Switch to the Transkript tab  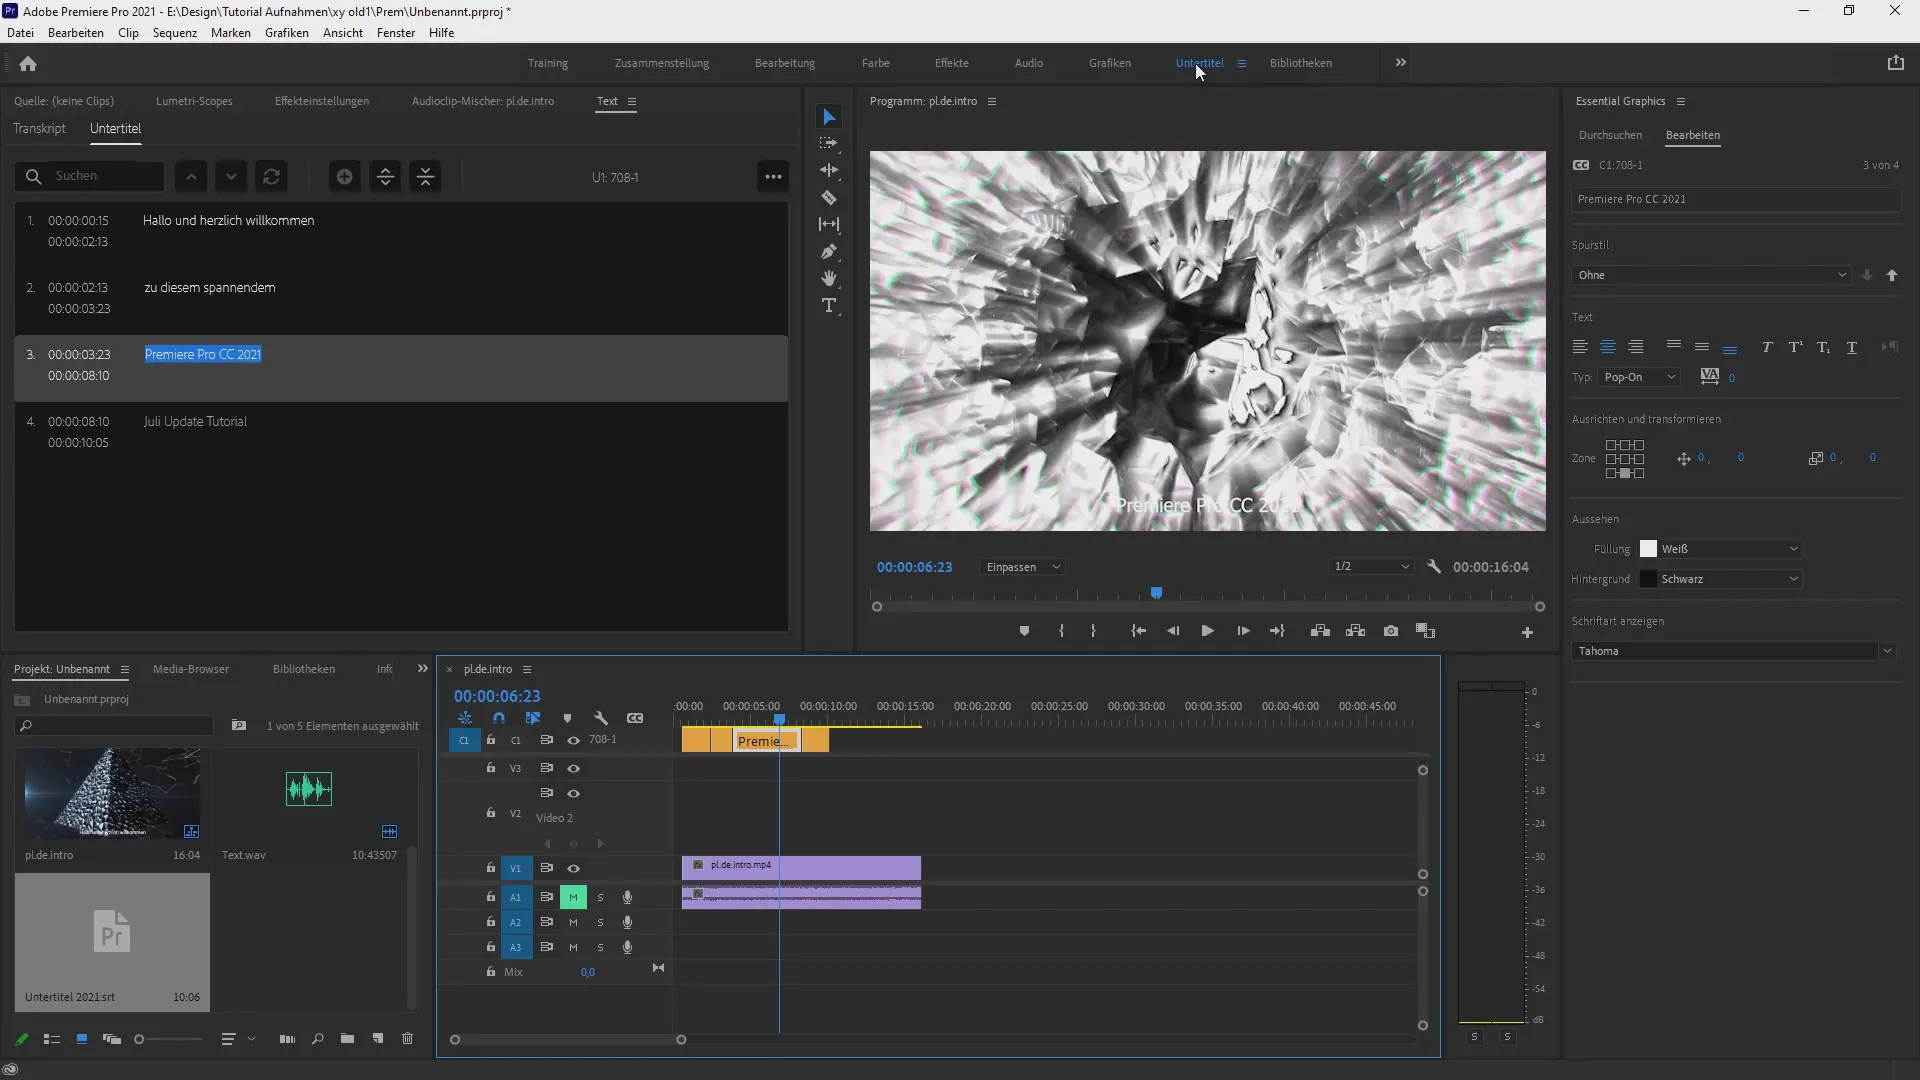tap(39, 129)
